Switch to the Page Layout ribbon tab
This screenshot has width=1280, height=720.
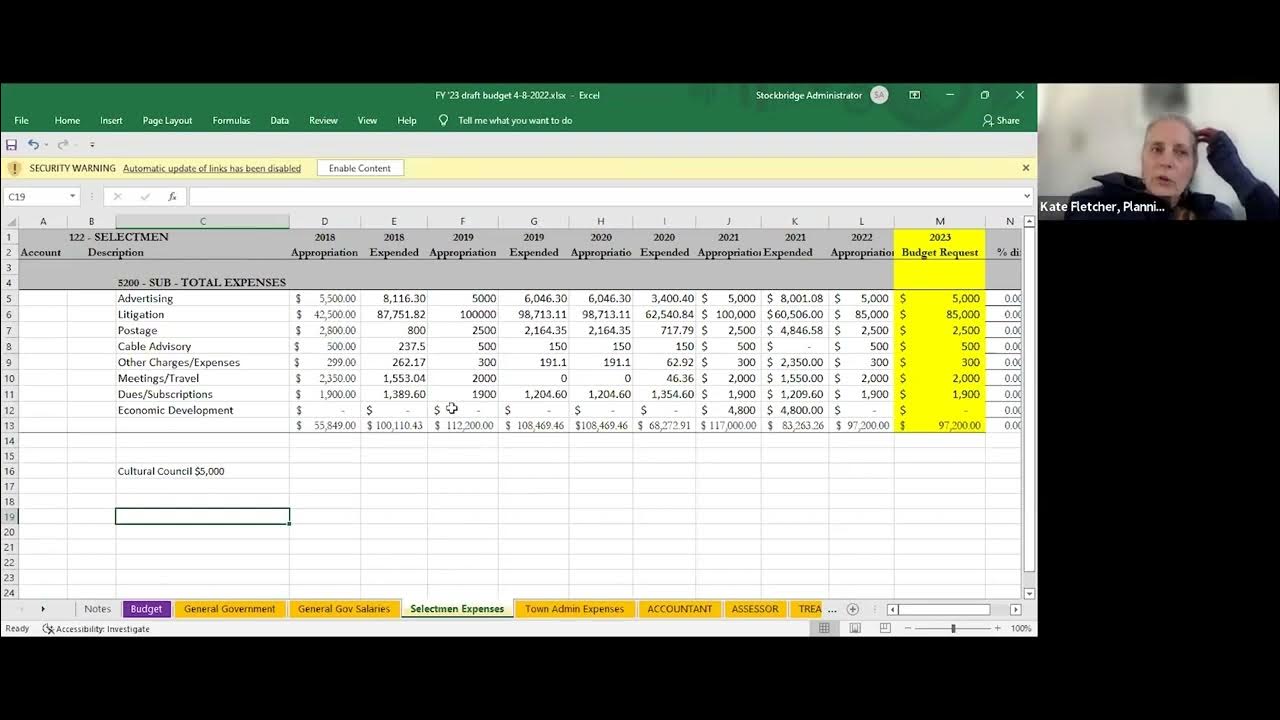[x=167, y=120]
